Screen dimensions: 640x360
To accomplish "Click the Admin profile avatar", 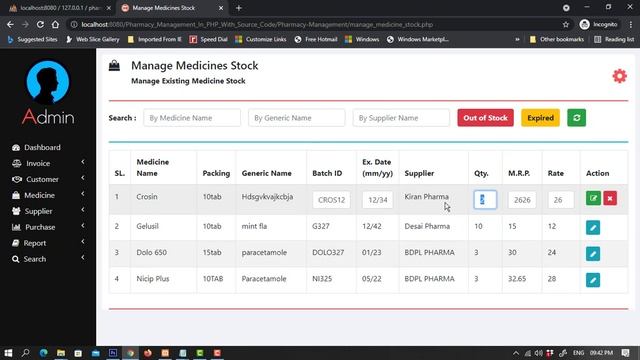I will point(48,82).
